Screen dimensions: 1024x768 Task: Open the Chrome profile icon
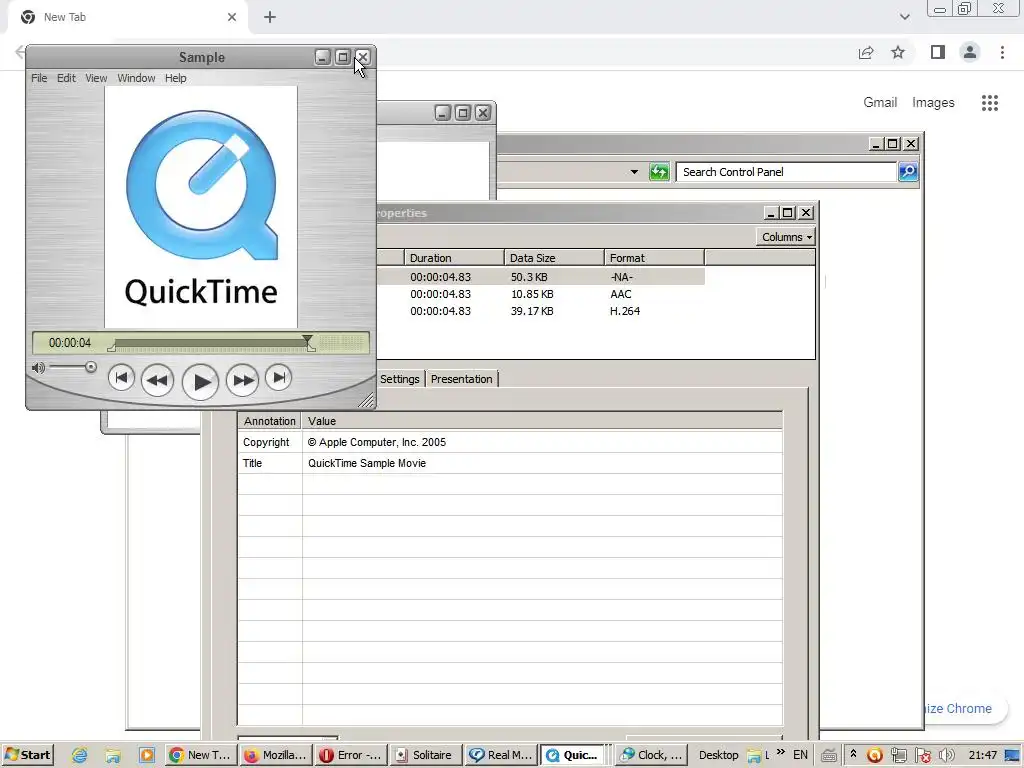pos(970,52)
